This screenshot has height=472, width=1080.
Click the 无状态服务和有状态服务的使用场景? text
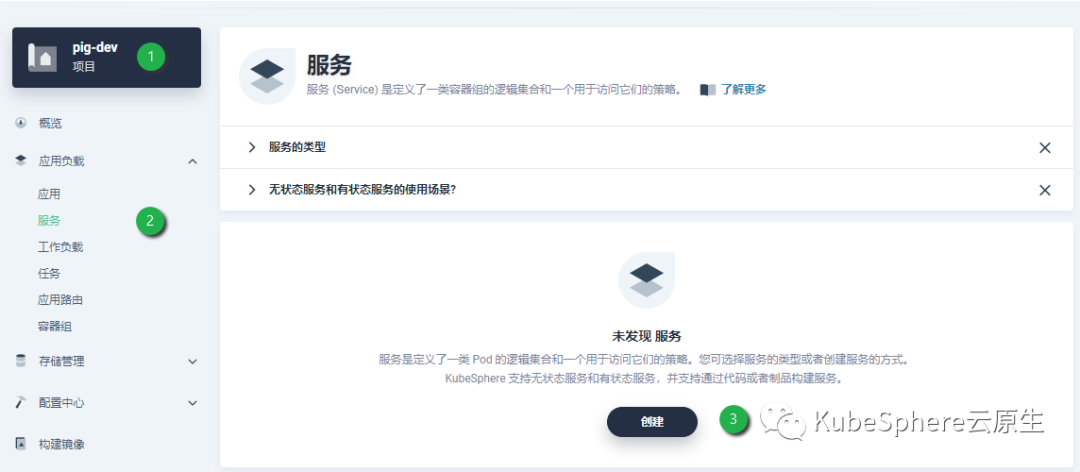pyautogui.click(x=362, y=189)
